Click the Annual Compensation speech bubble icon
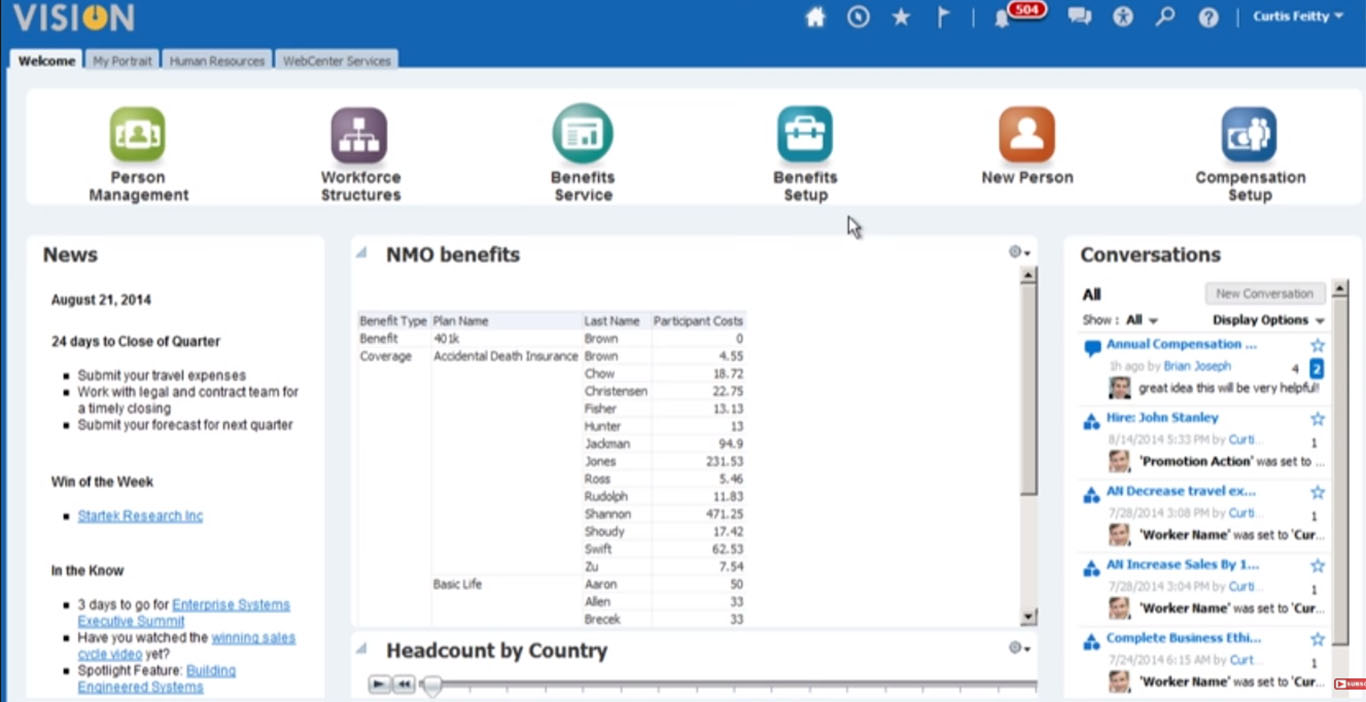 pyautogui.click(x=1092, y=348)
